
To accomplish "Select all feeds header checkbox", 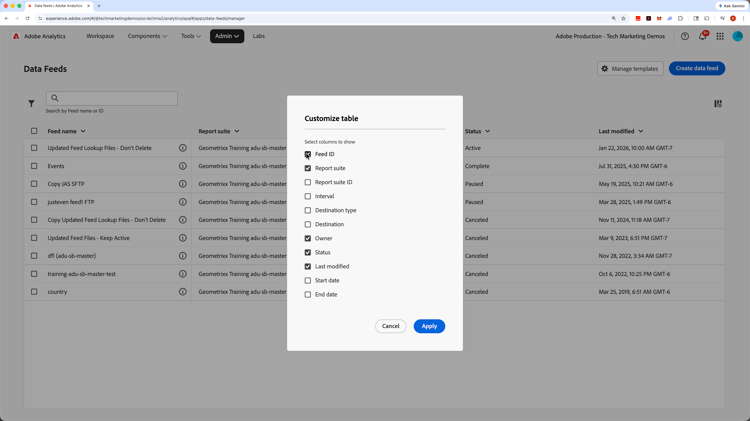I will (34, 131).
